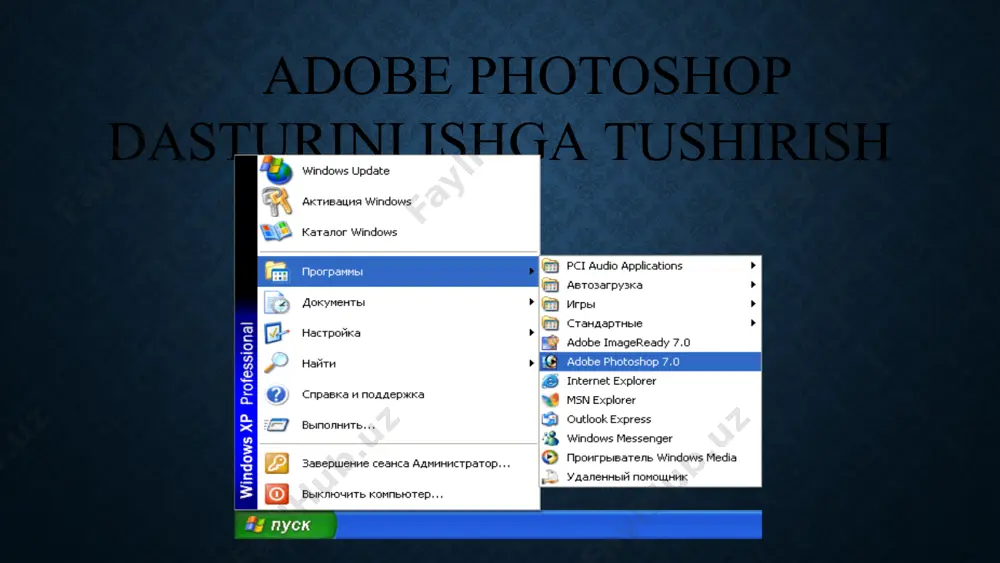Open Outlook Express entry
The height and width of the screenshot is (563, 1000).
(x=651, y=419)
